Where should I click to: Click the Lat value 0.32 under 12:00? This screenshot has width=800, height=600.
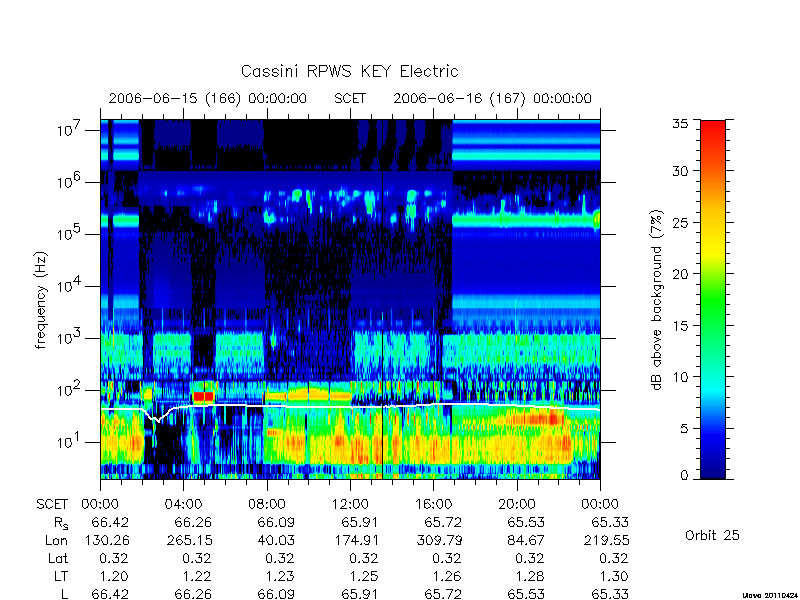pos(363,558)
